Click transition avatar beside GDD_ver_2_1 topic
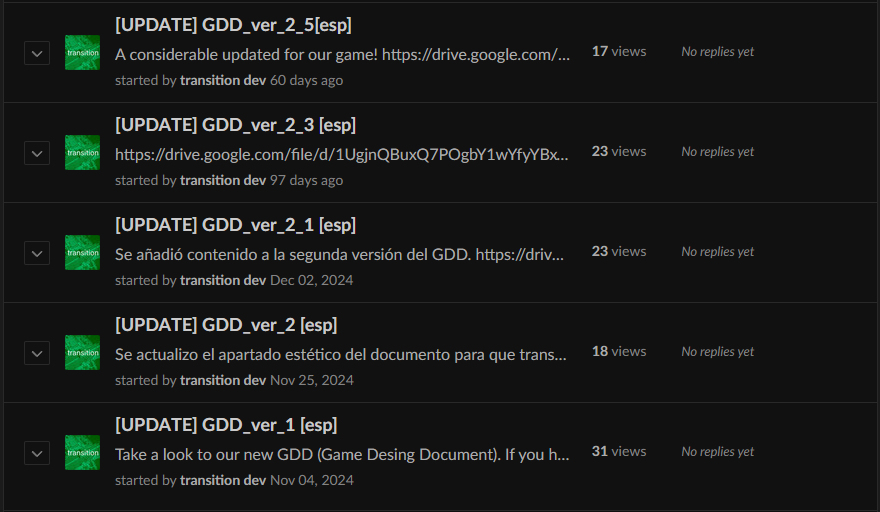The height and width of the screenshot is (512, 880). coord(82,253)
